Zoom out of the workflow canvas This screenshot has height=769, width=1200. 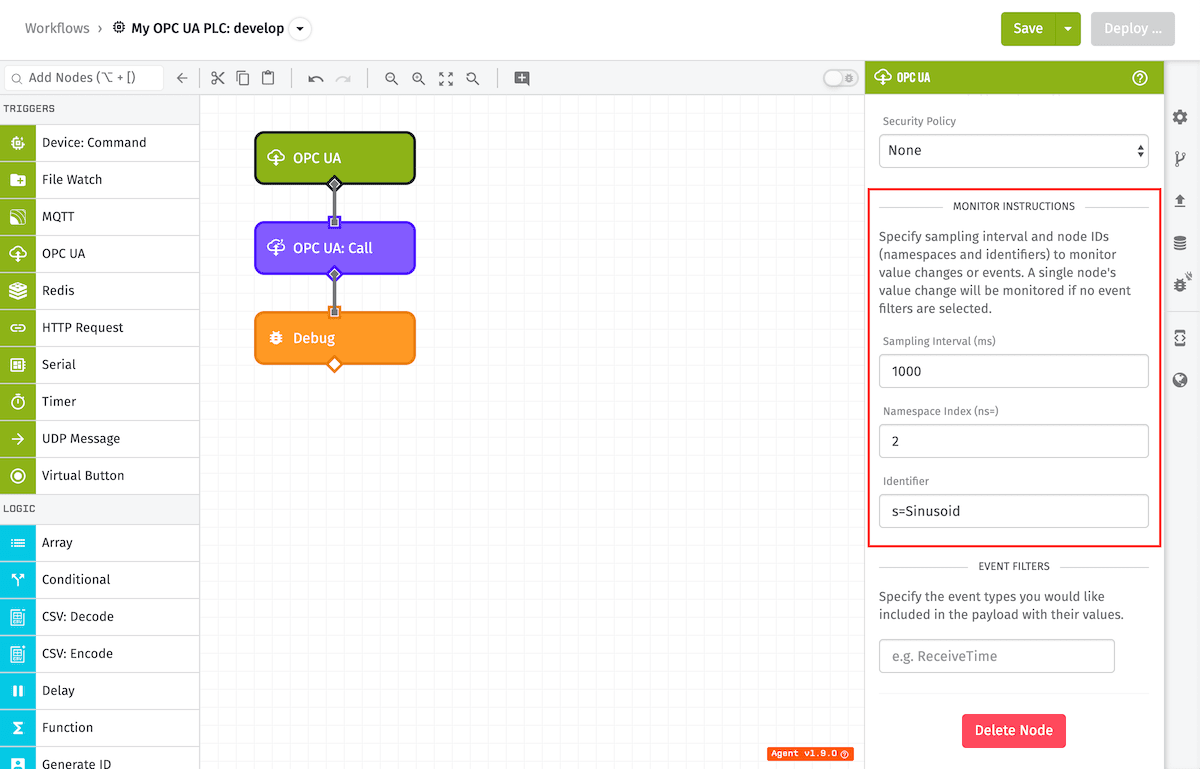click(392, 78)
